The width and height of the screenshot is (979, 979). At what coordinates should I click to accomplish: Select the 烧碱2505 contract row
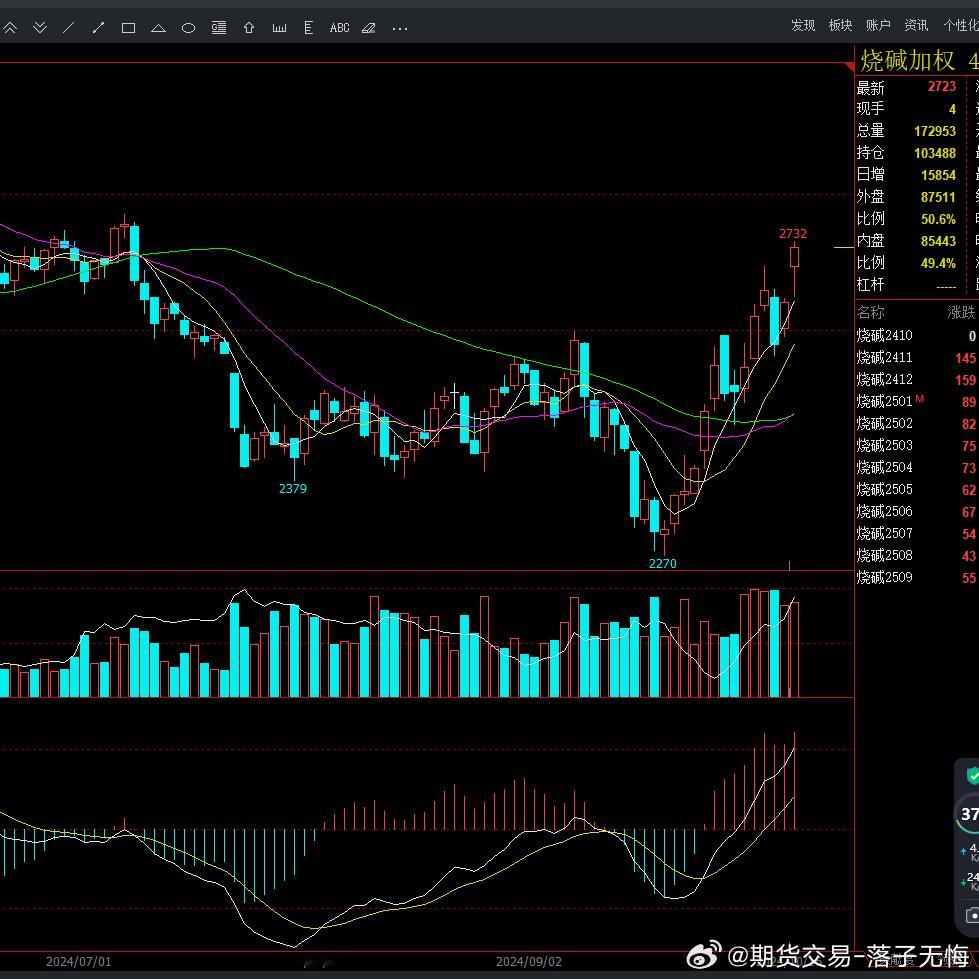tap(917, 490)
